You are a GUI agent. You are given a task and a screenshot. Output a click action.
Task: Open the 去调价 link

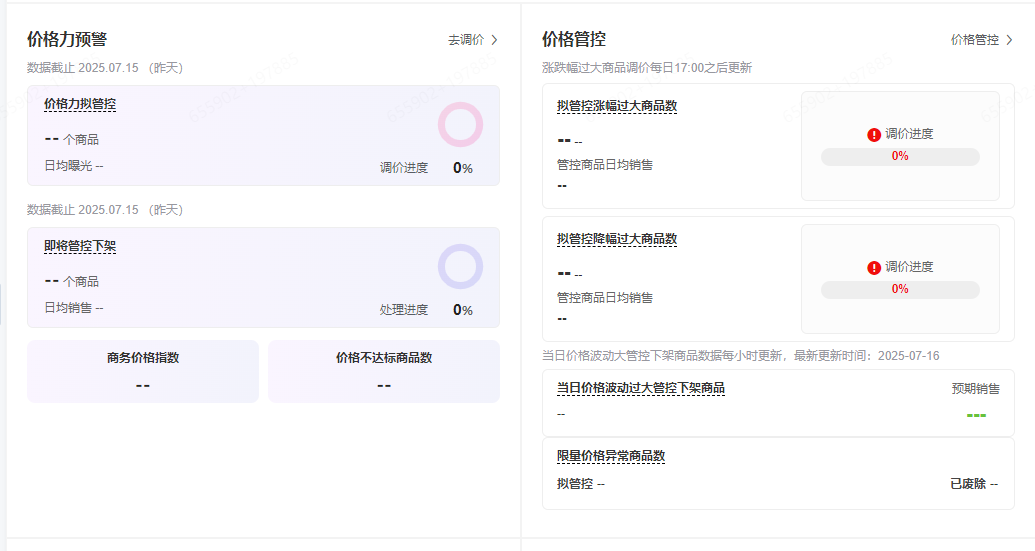coord(466,40)
